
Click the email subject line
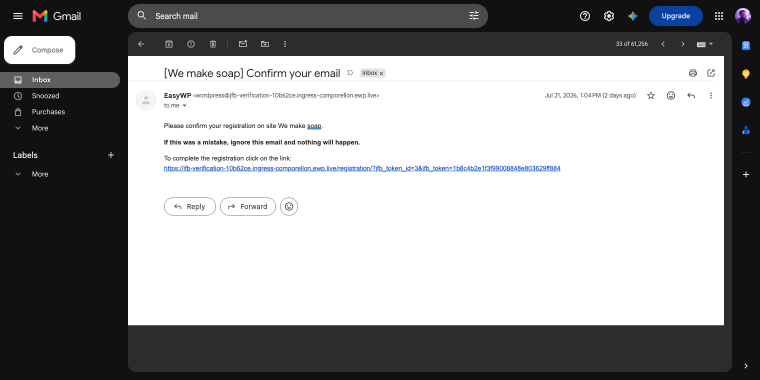pyautogui.click(x=252, y=73)
